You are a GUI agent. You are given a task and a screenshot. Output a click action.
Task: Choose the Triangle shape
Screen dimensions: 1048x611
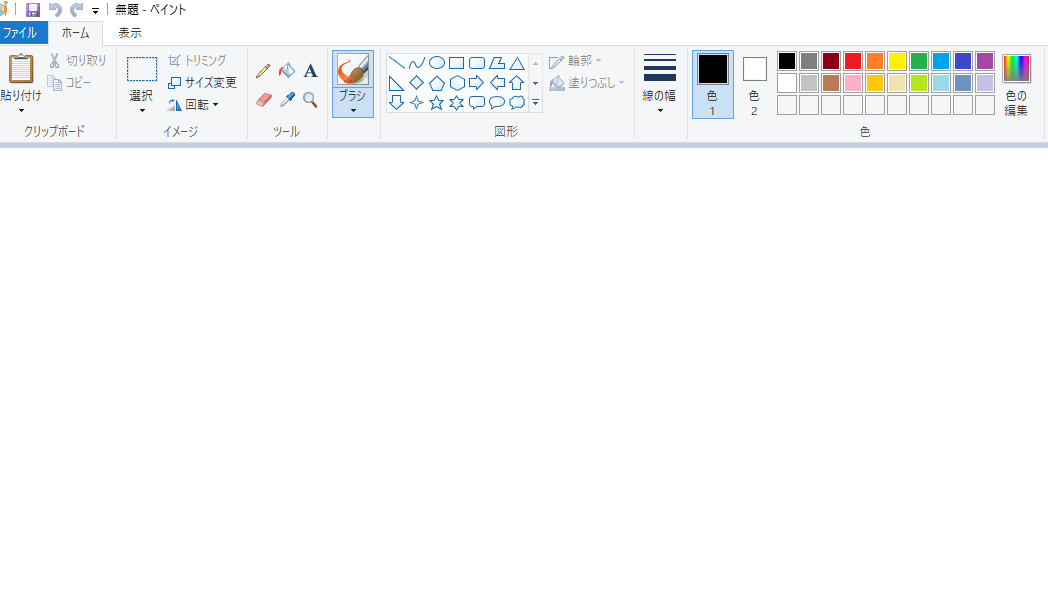[517, 63]
